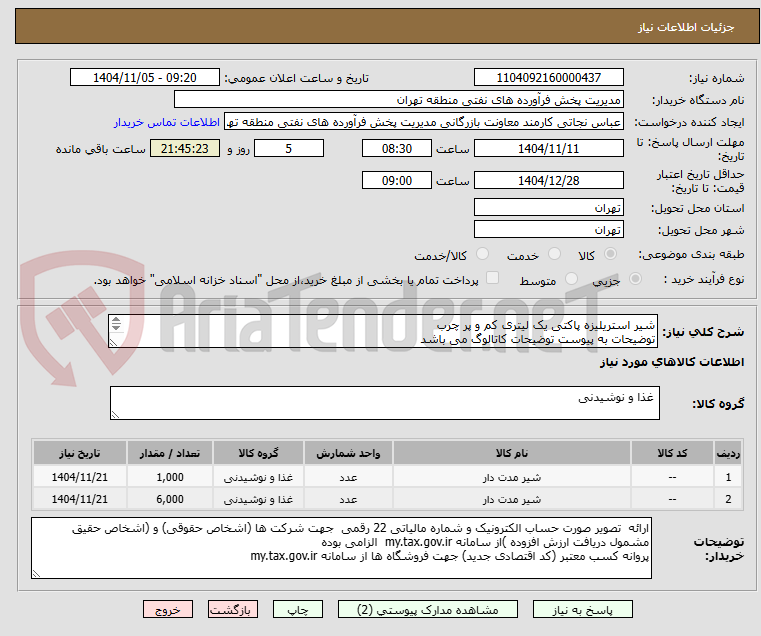Click the واحد شمارش column header
The image size is (761, 636).
(x=348, y=453)
